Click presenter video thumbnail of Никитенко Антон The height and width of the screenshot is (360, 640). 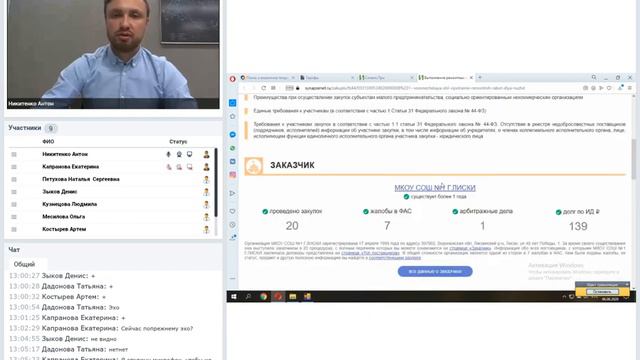point(113,54)
